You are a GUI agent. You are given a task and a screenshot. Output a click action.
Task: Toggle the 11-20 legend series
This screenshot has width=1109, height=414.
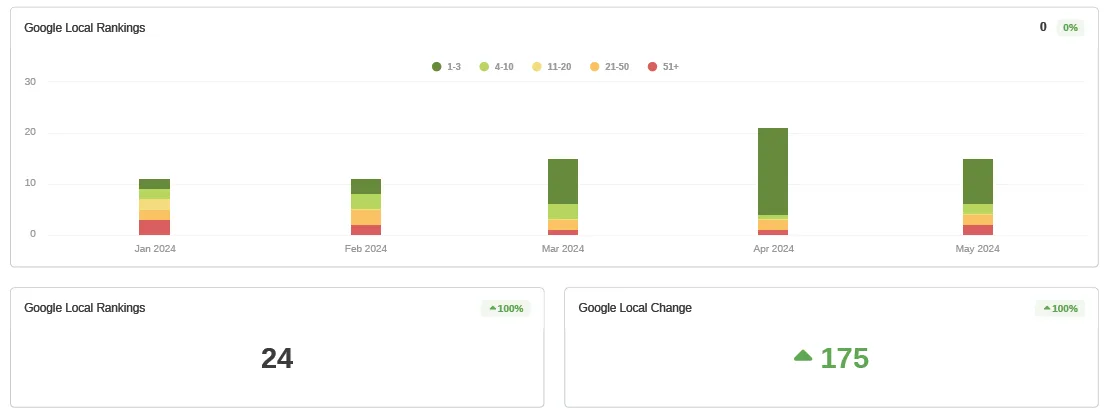pos(551,67)
